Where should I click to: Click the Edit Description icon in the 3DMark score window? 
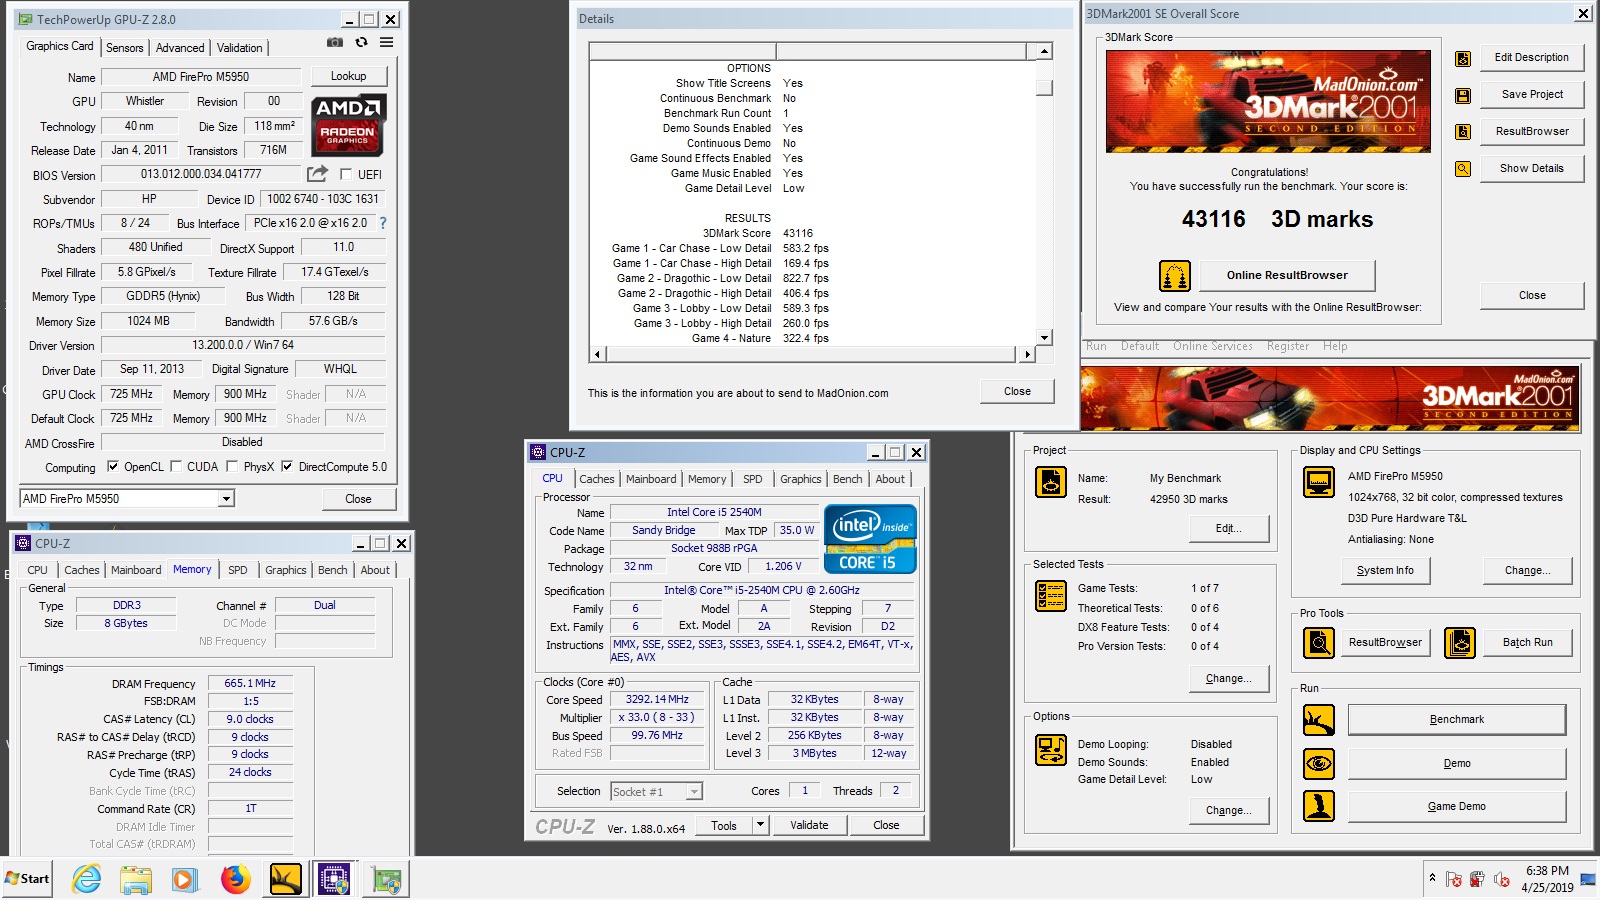(x=1463, y=59)
